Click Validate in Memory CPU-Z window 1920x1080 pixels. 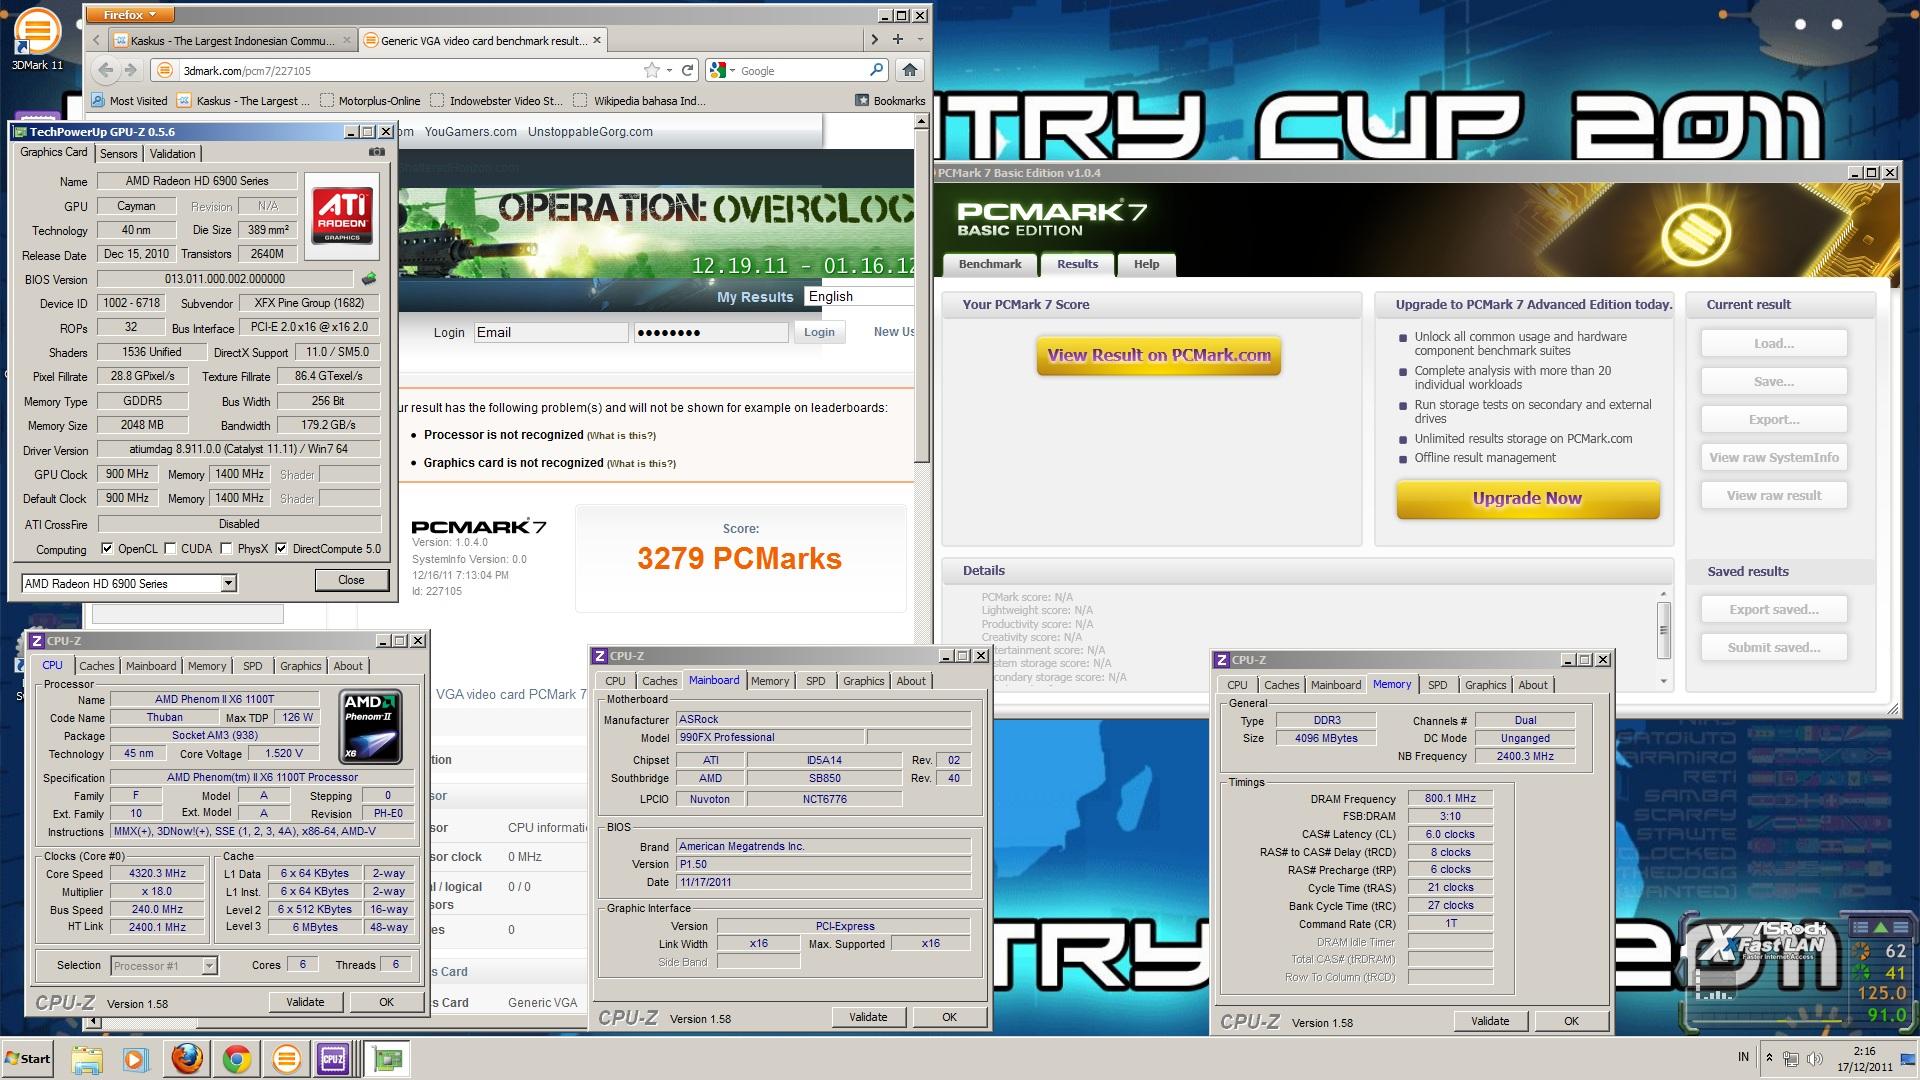coord(1490,1021)
